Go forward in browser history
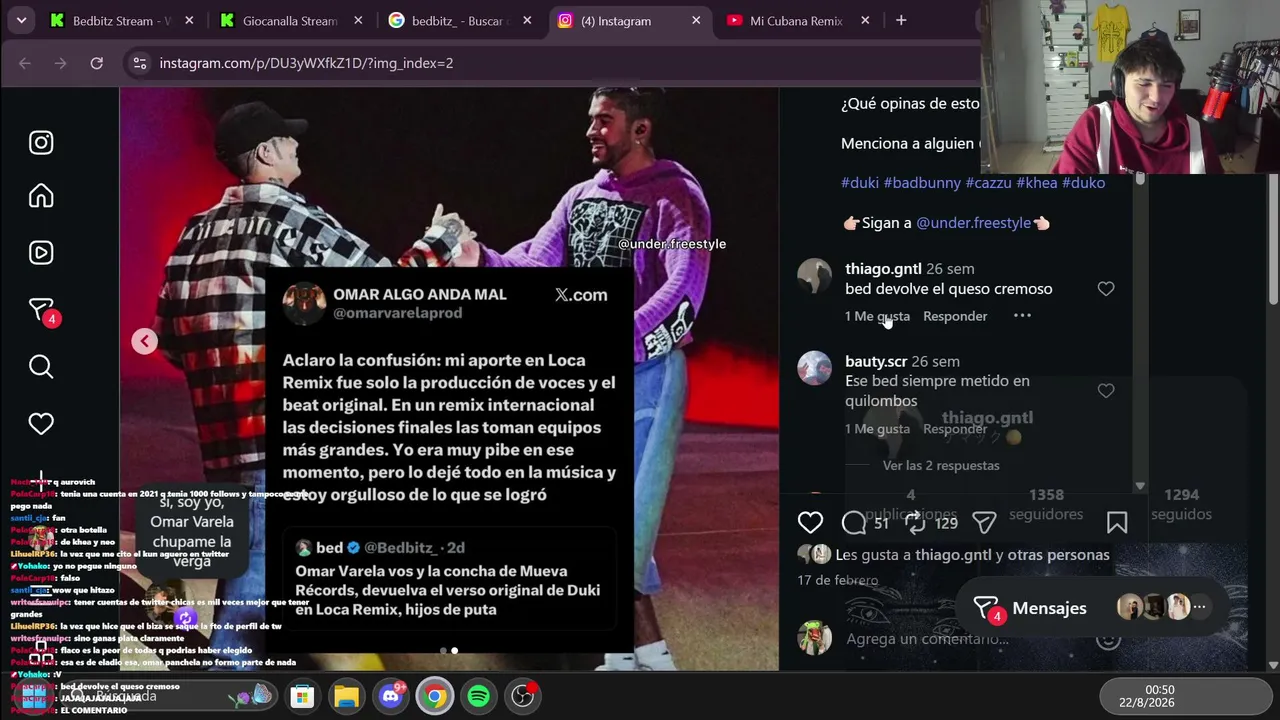This screenshot has height=720, width=1280. (x=60, y=63)
